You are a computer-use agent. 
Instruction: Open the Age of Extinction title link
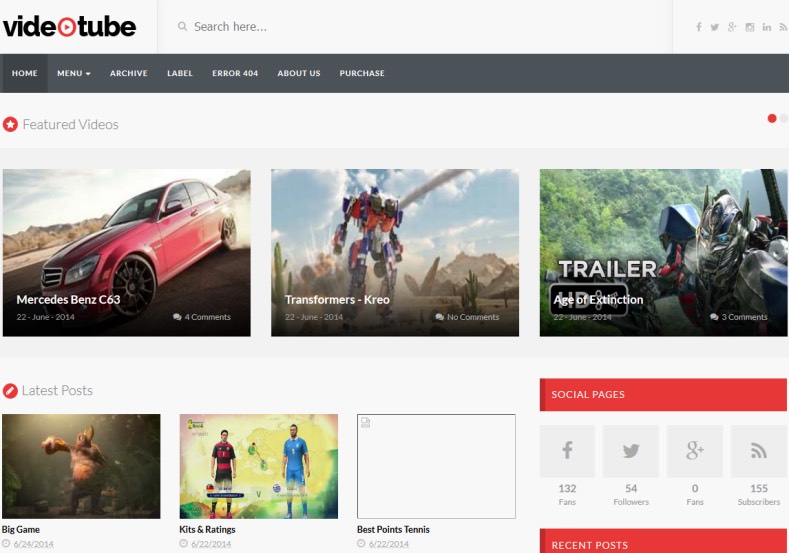coord(598,300)
